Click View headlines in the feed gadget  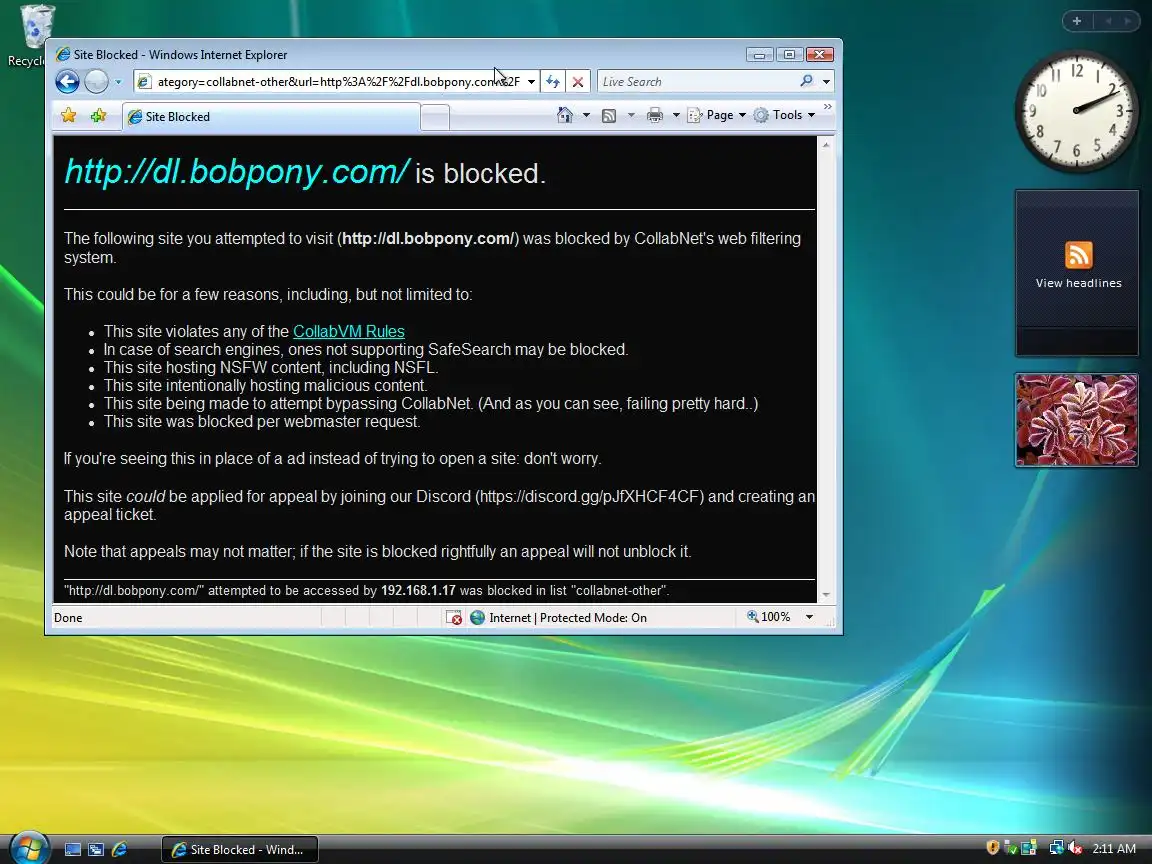click(x=1079, y=283)
